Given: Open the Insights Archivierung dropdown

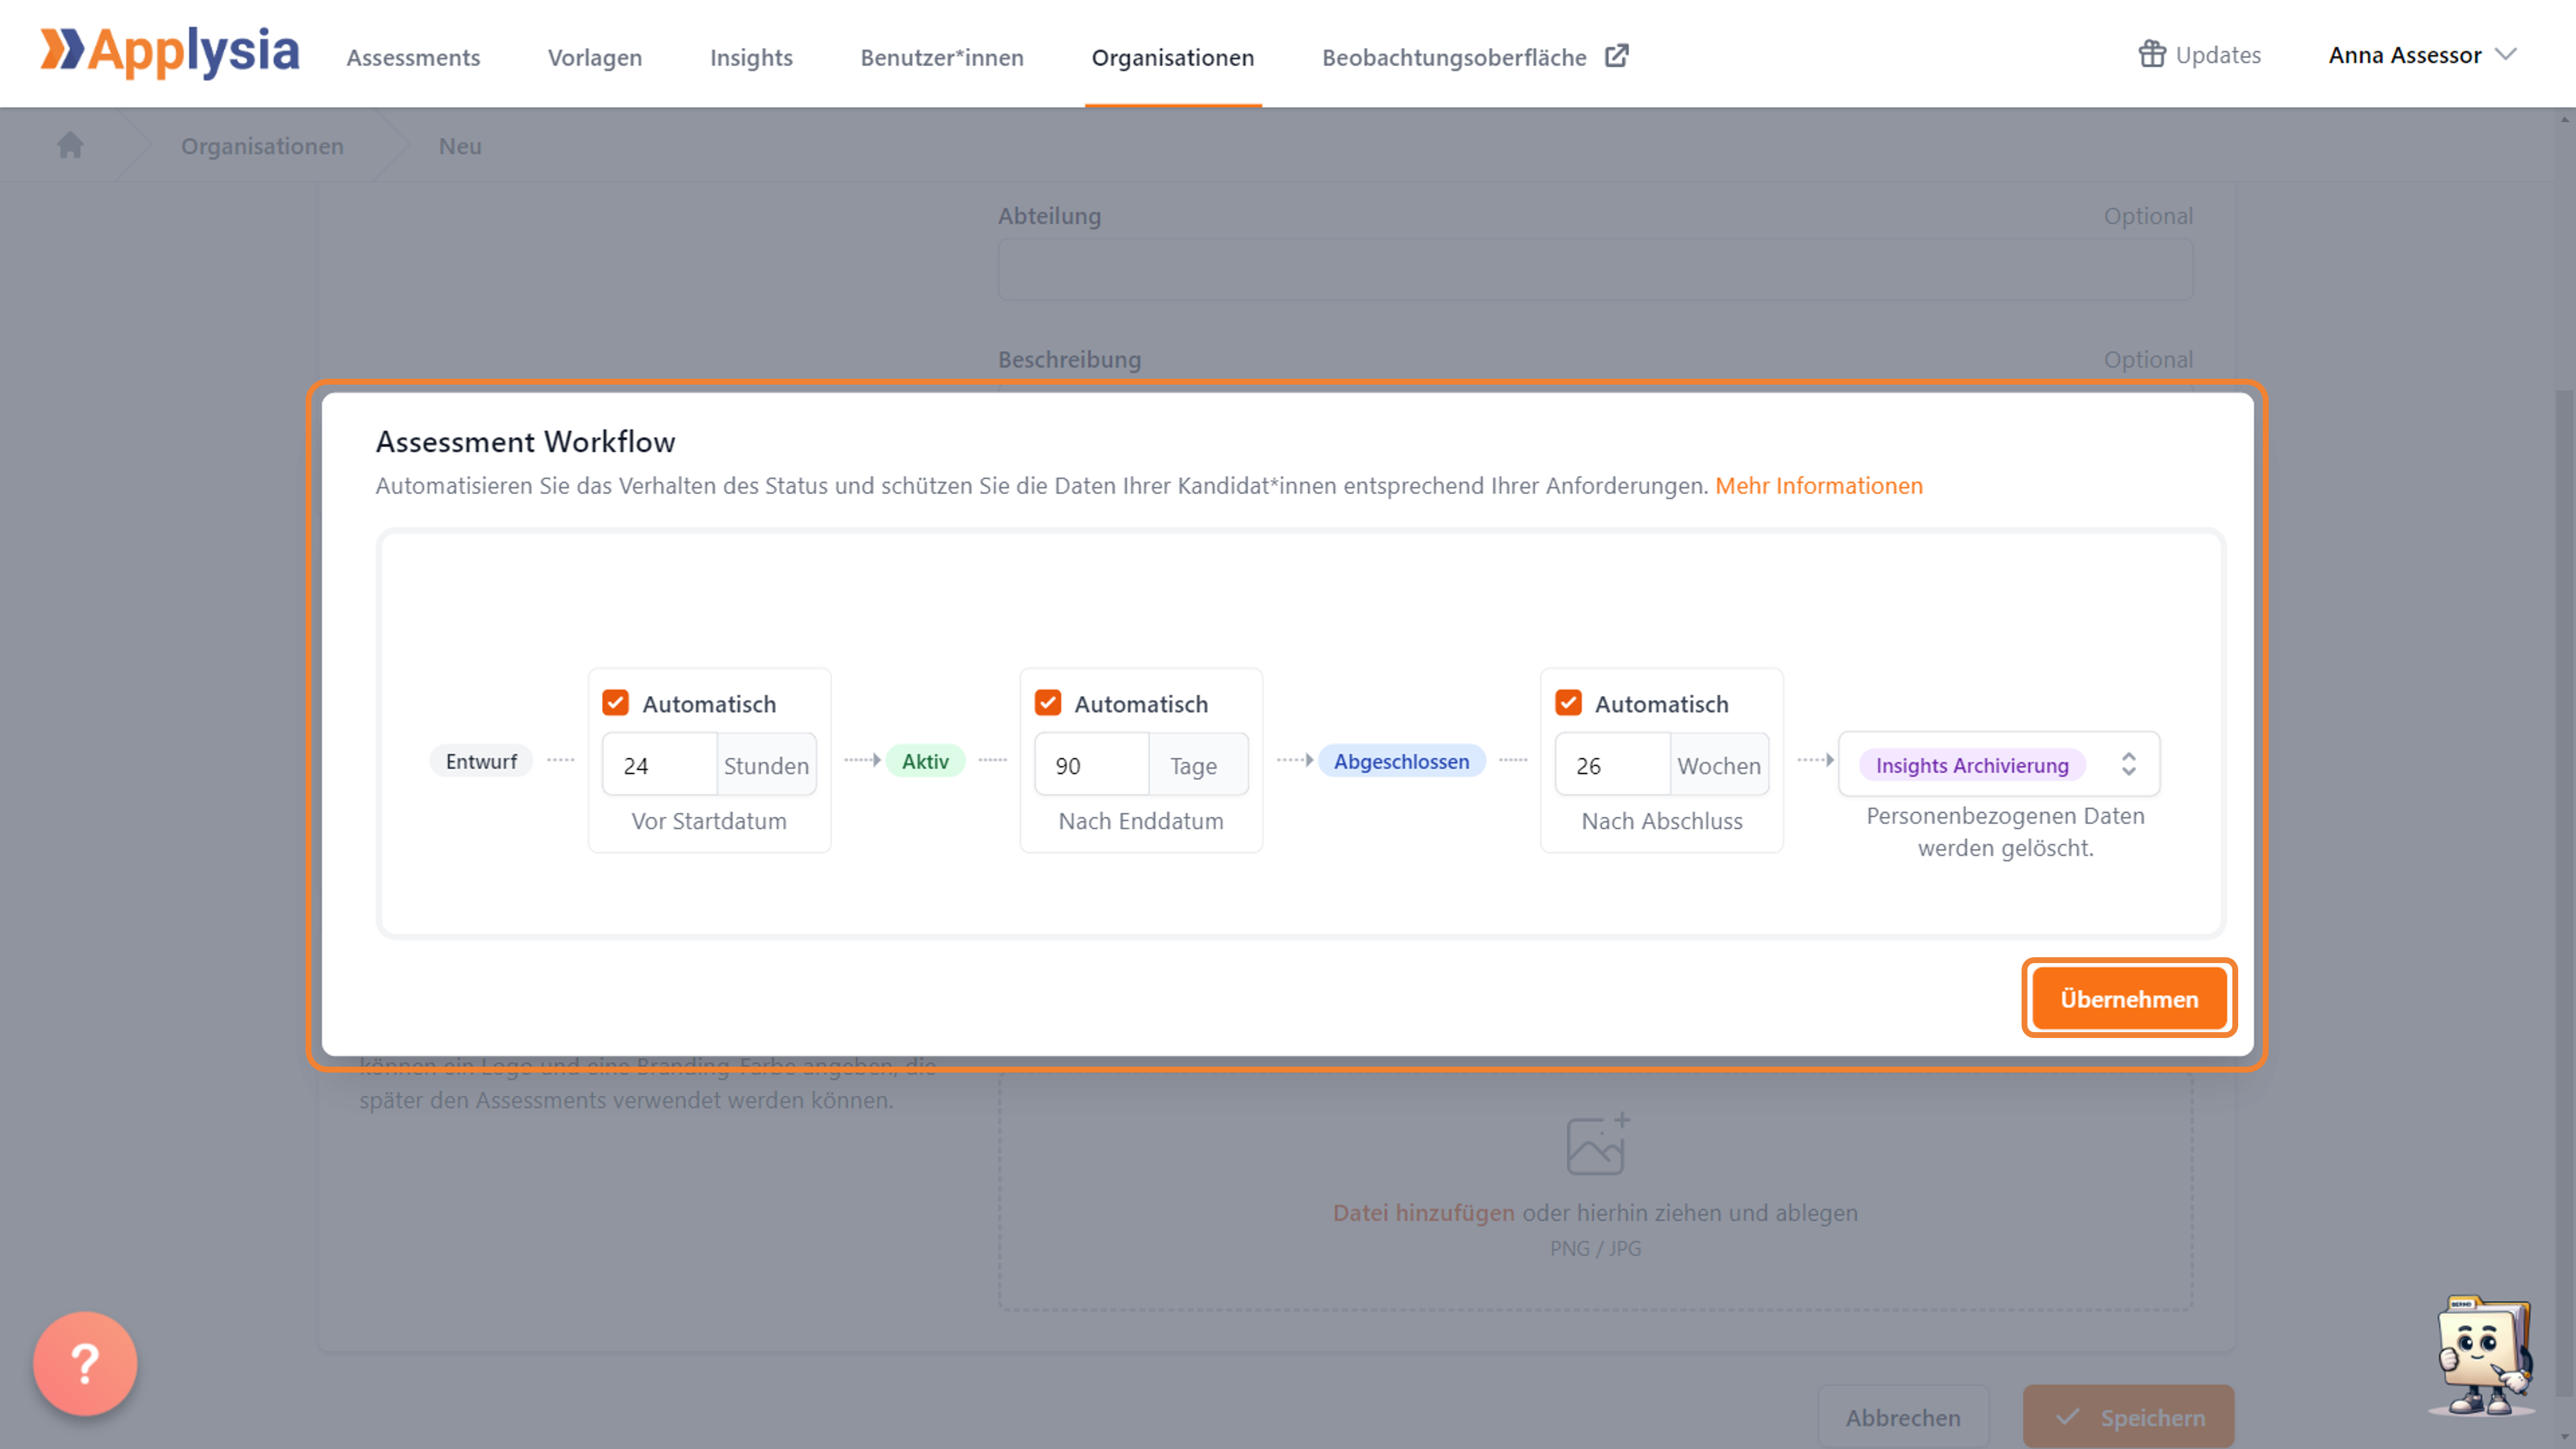Looking at the screenshot, I should [x=1999, y=764].
